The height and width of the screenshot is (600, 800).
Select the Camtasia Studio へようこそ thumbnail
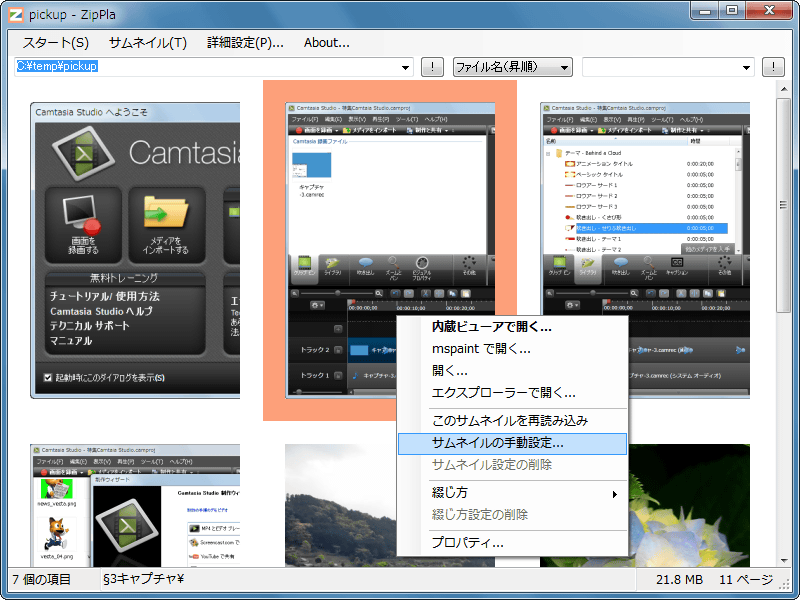pos(135,250)
